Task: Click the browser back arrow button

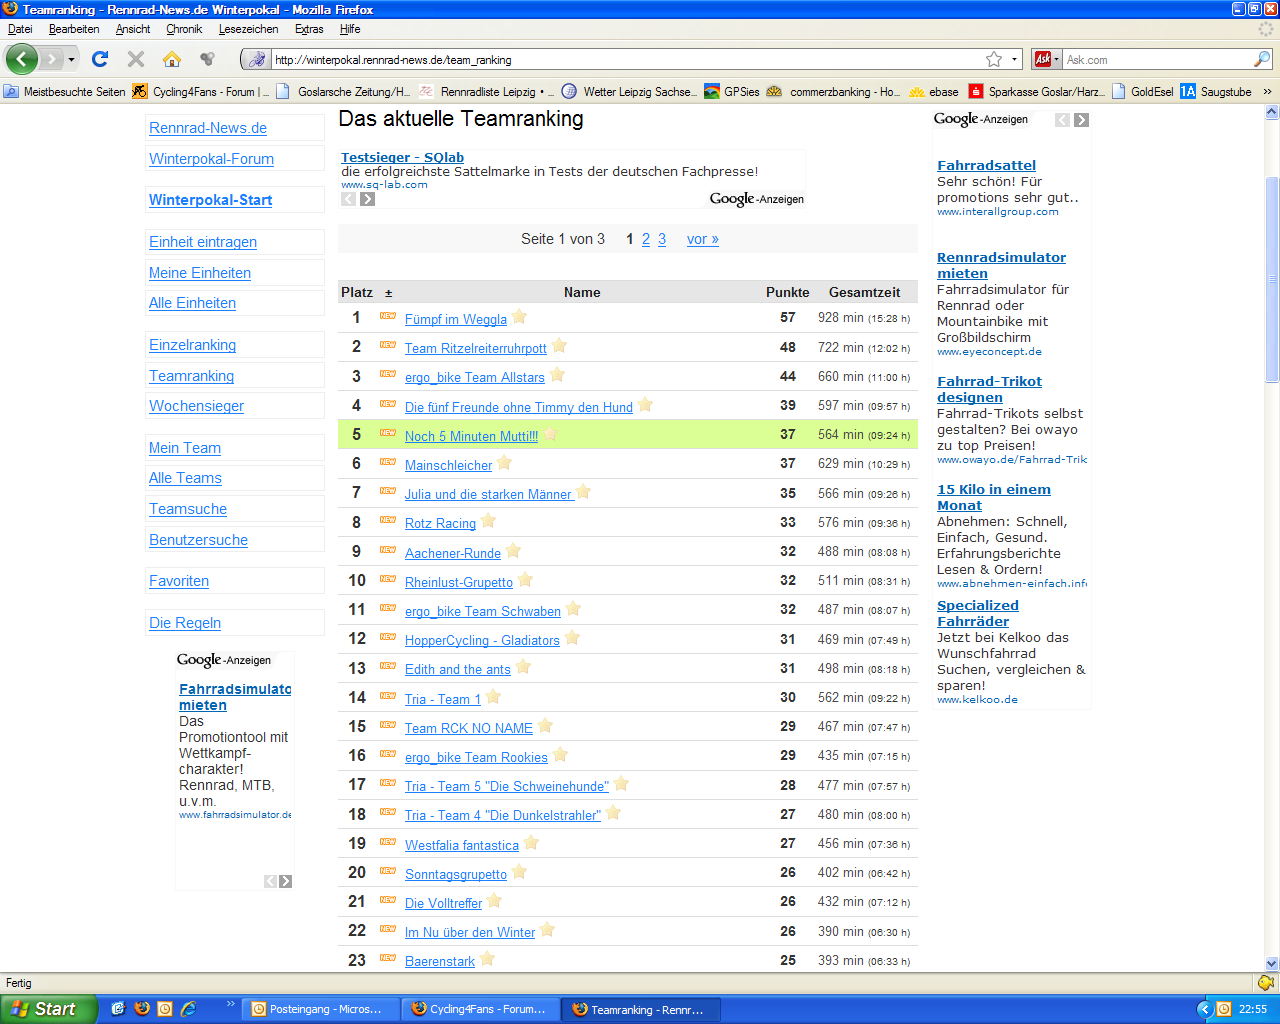Action: [21, 59]
